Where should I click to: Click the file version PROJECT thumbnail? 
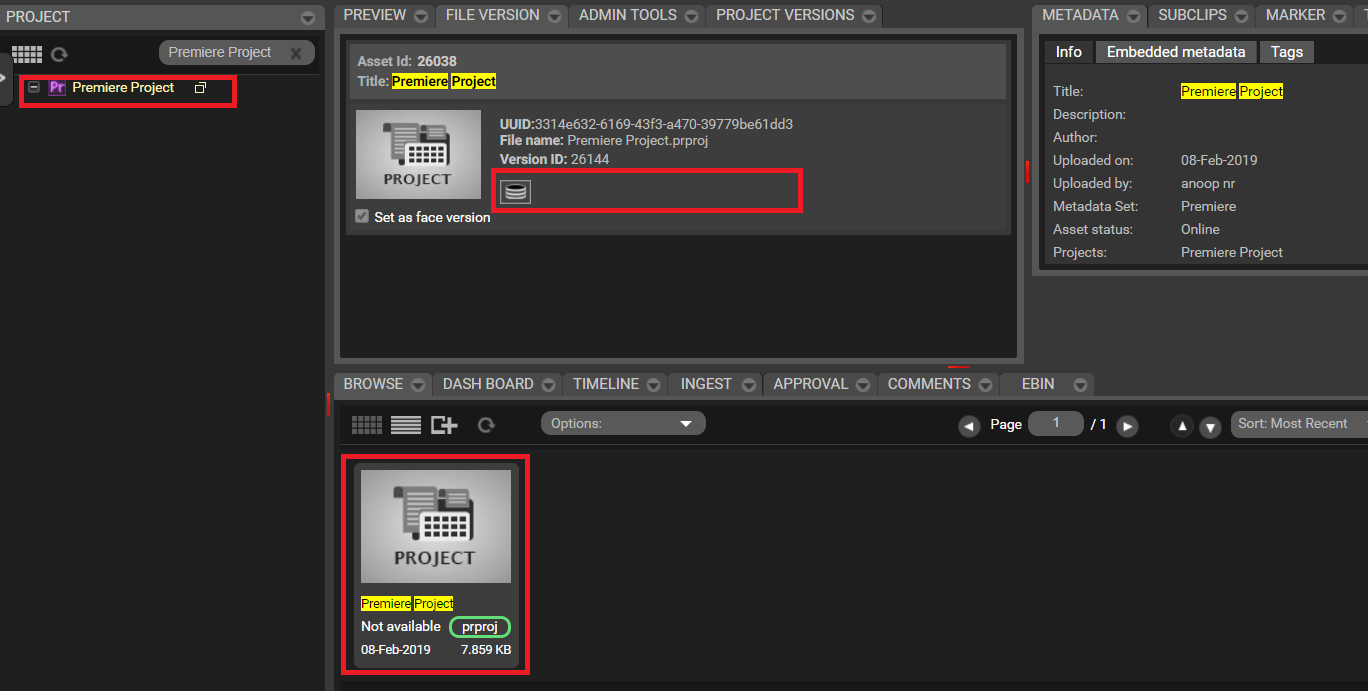(418, 154)
